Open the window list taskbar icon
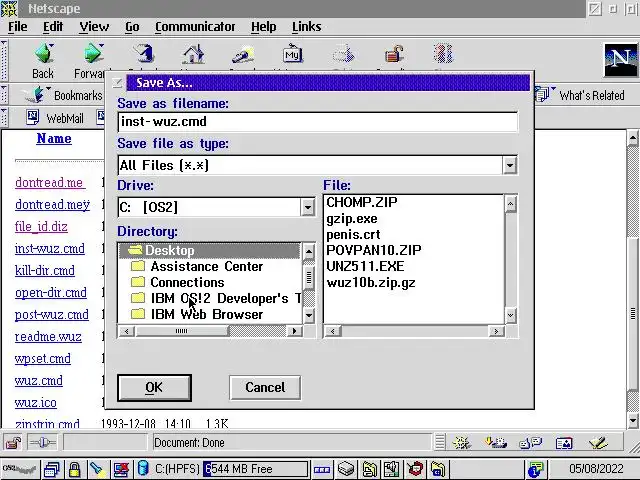Screen dimensions: 640x480 coord(52,469)
